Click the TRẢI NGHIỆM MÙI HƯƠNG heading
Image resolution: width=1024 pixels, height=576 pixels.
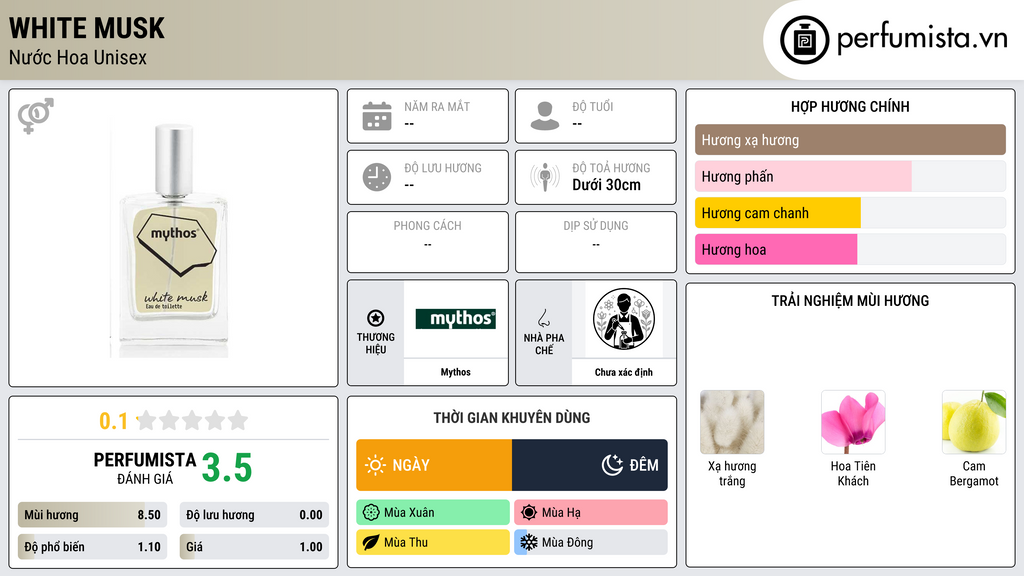tap(850, 301)
